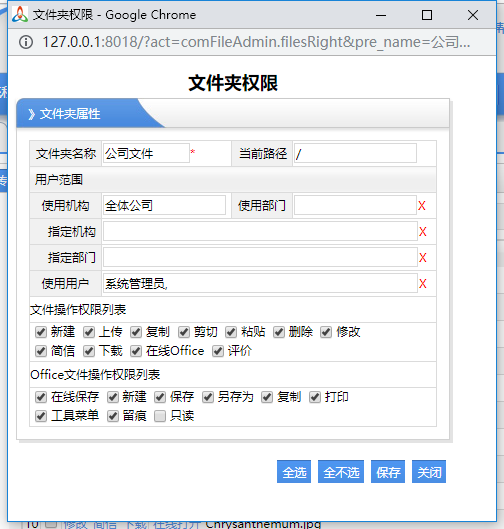Toggle the 下载 permission checkbox
504x529 pixels.
click(x=89, y=351)
